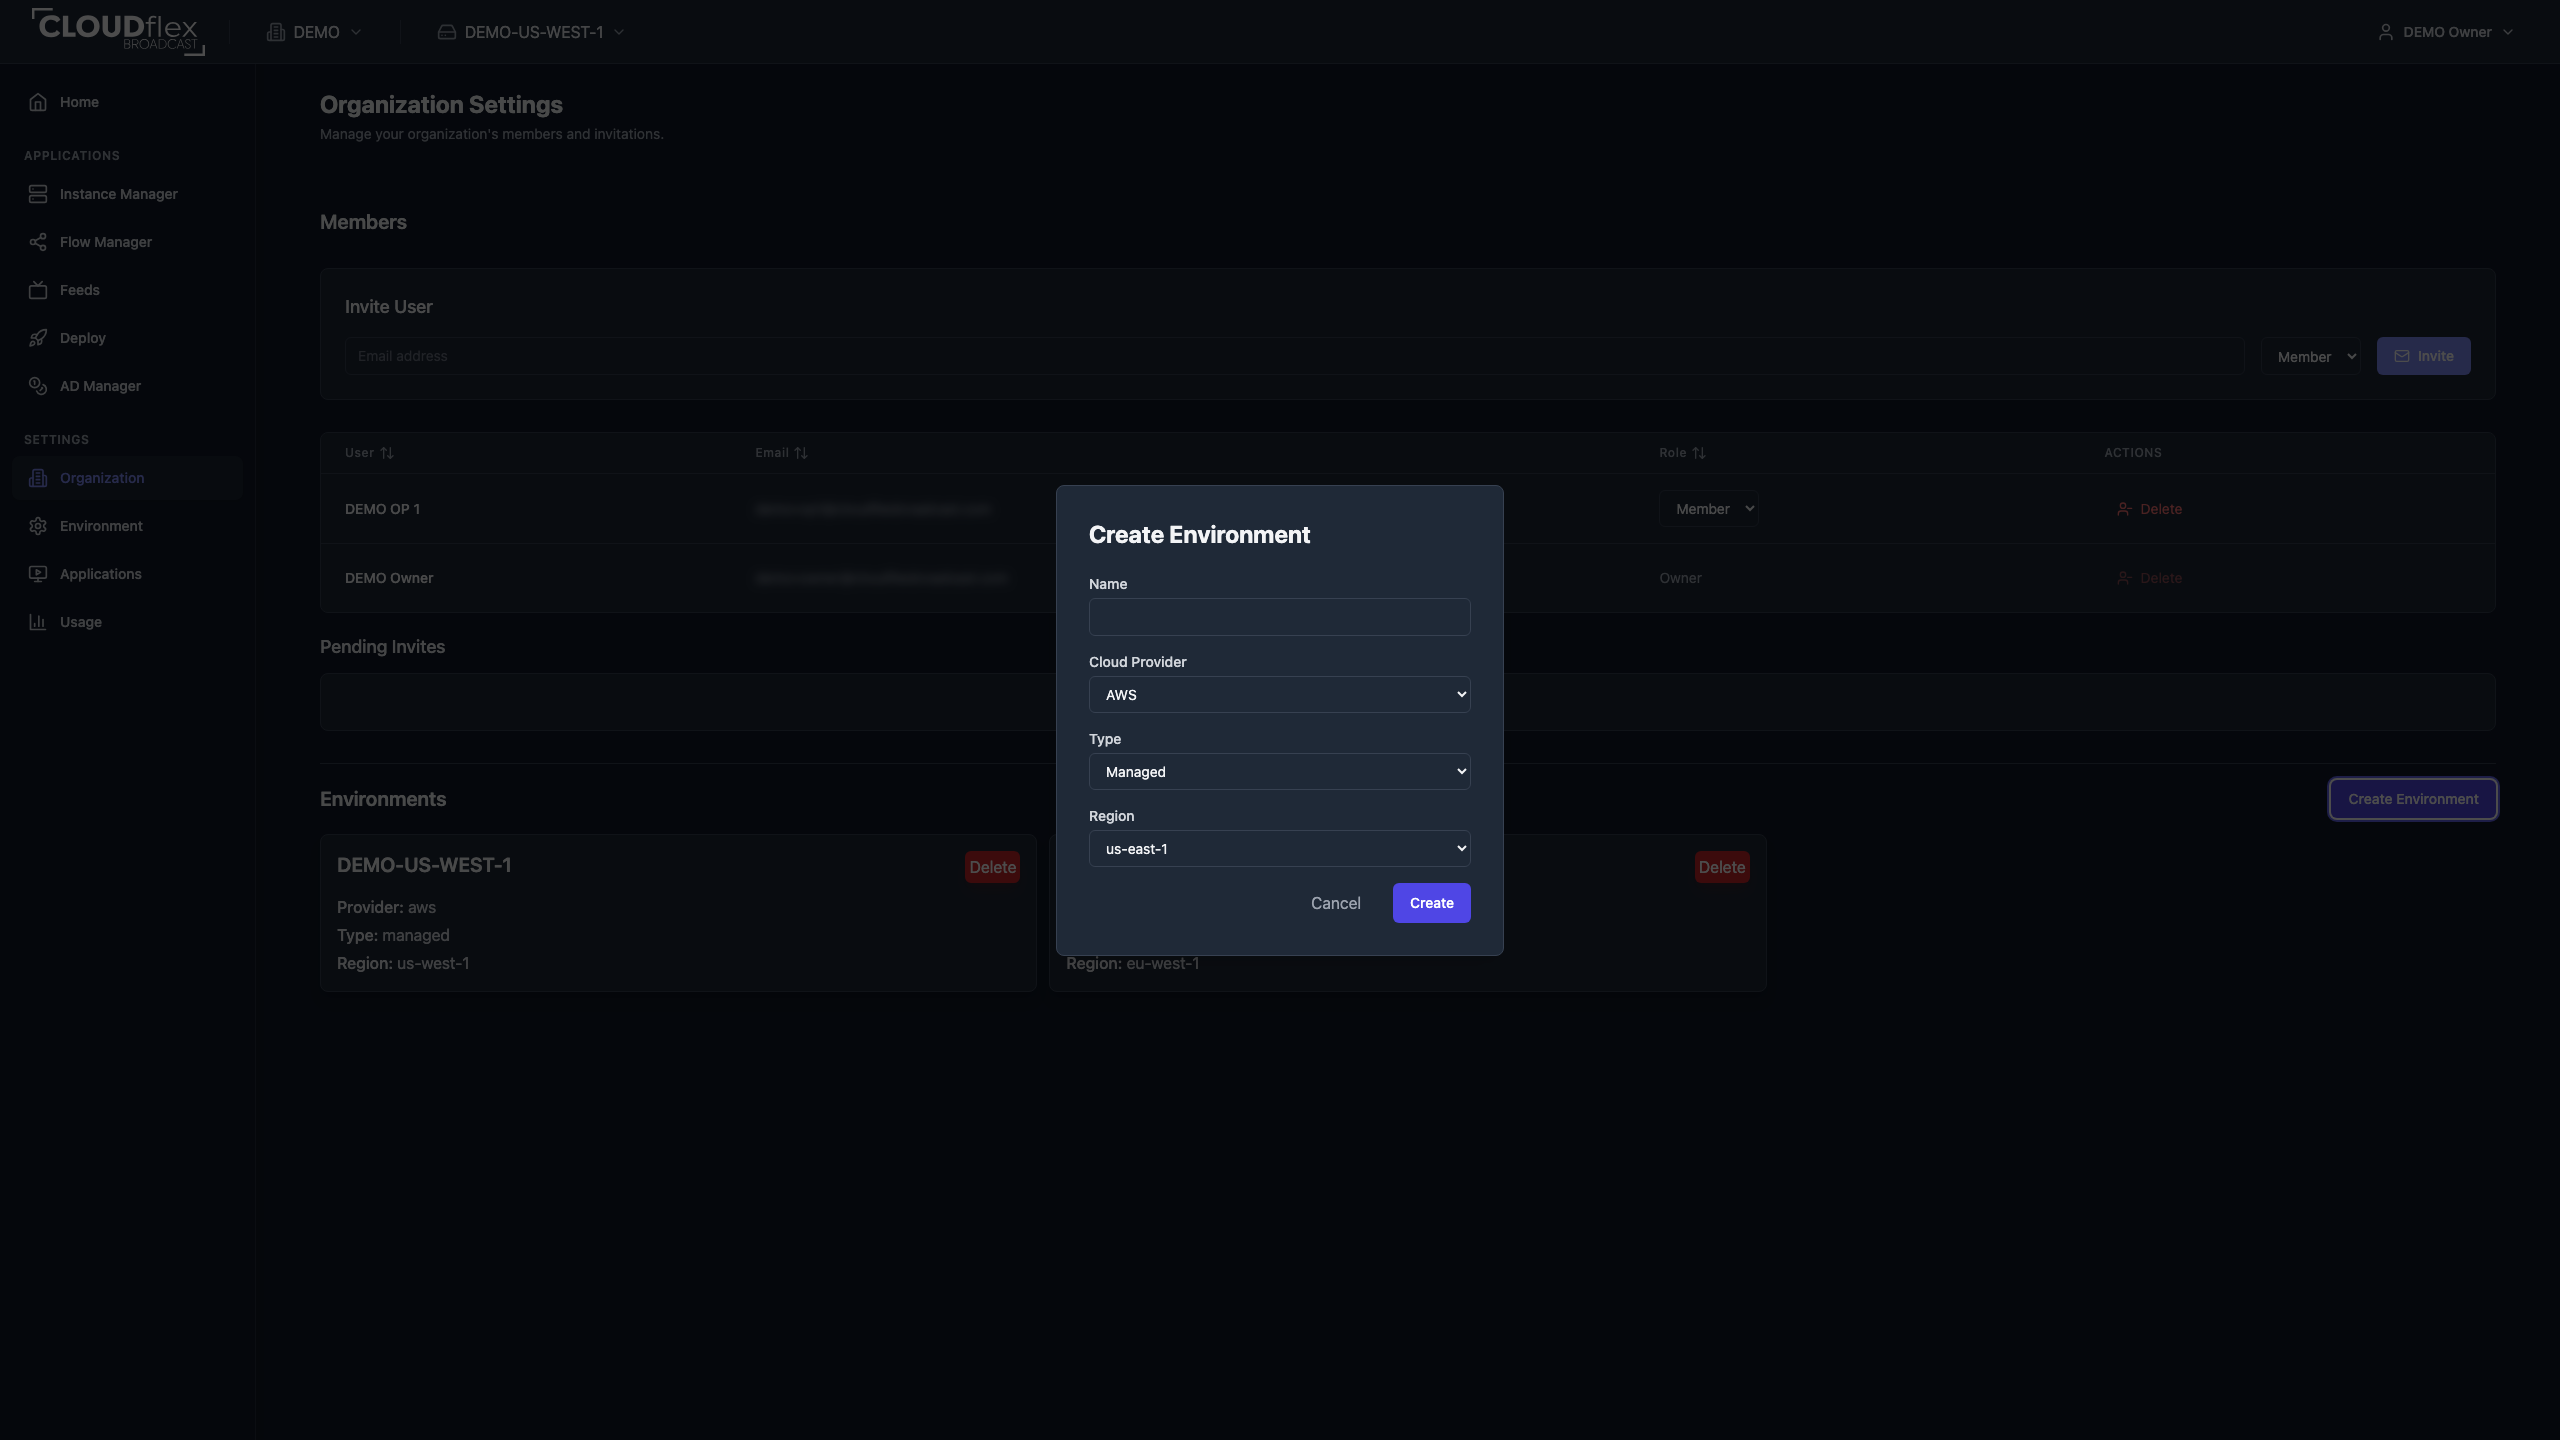This screenshot has width=2560, height=1440.
Task: Cancel the Create Environment dialog
Action: (x=1335, y=903)
